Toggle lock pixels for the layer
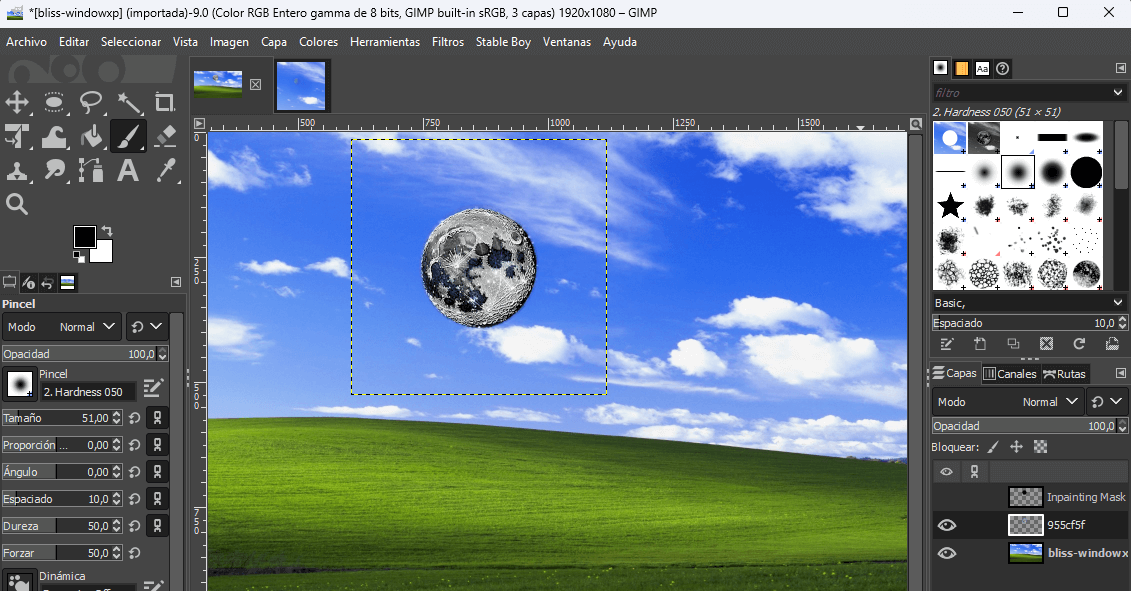Image resolution: width=1131 pixels, height=591 pixels. pos(993,447)
